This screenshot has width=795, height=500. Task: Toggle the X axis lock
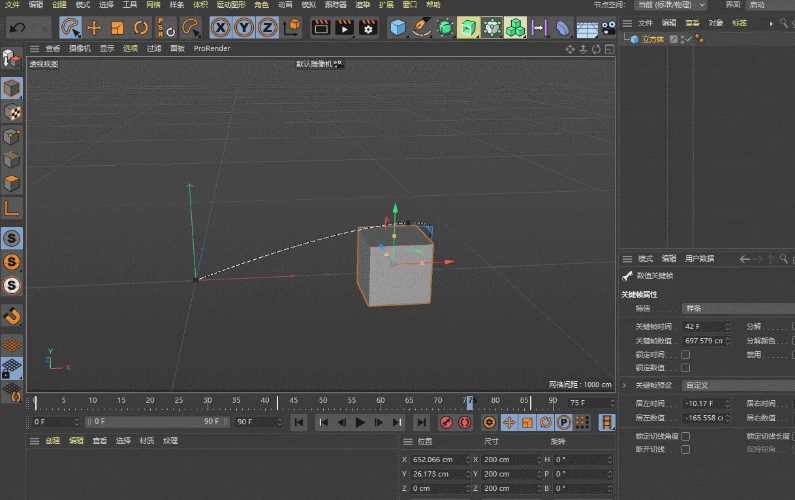coord(221,27)
